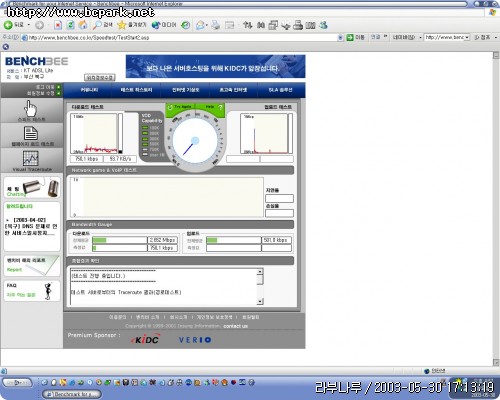Click the browser Forward button
Screen dimensions: 500x400
[39, 25]
